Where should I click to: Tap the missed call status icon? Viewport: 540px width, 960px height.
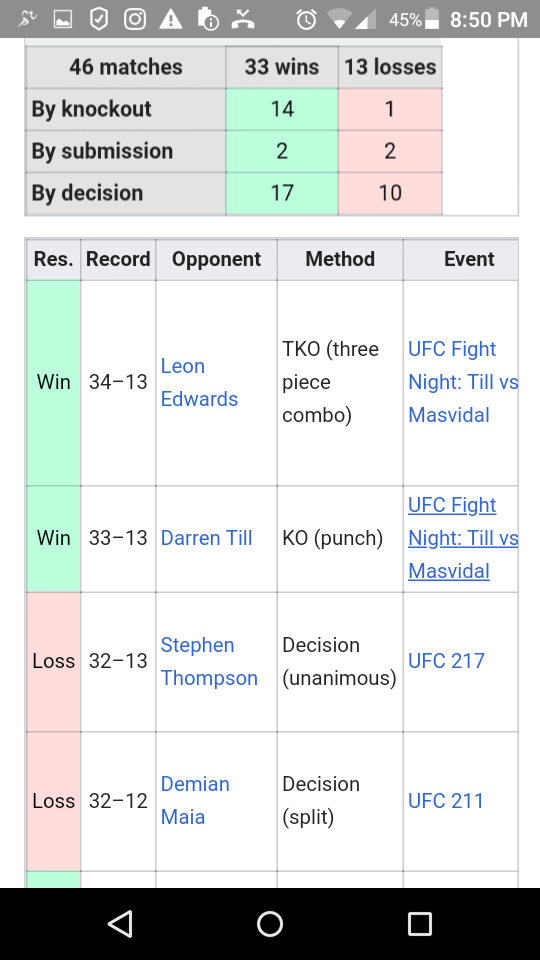click(x=243, y=20)
